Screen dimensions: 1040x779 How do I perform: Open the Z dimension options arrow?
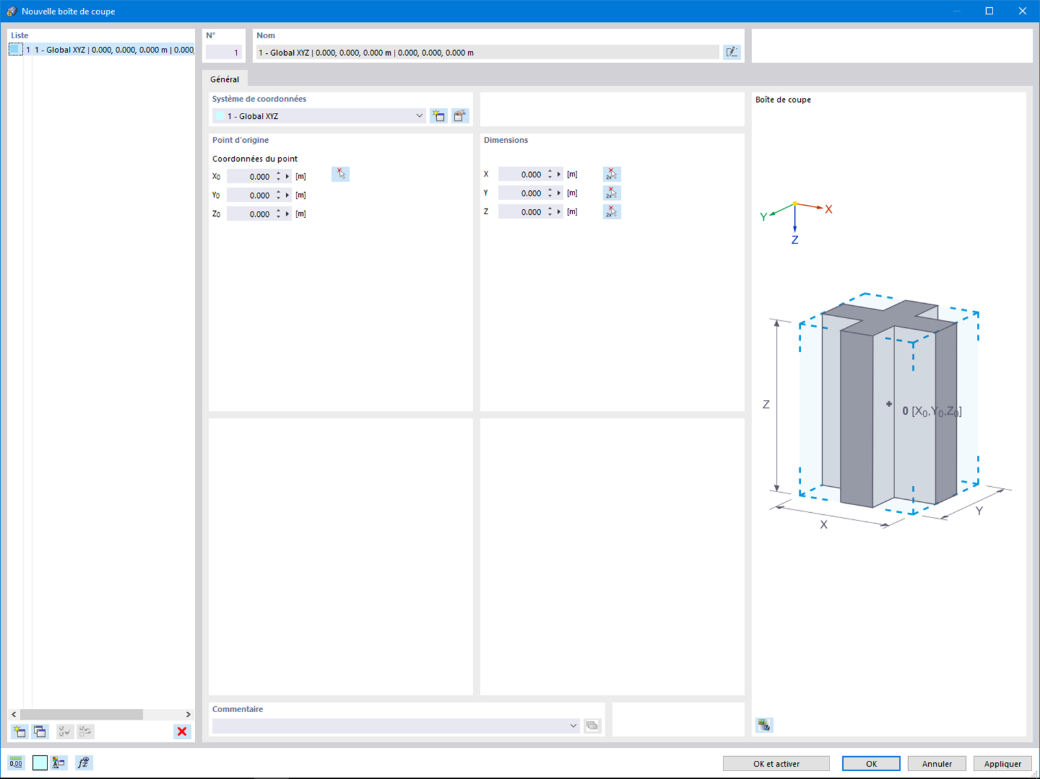coord(559,212)
